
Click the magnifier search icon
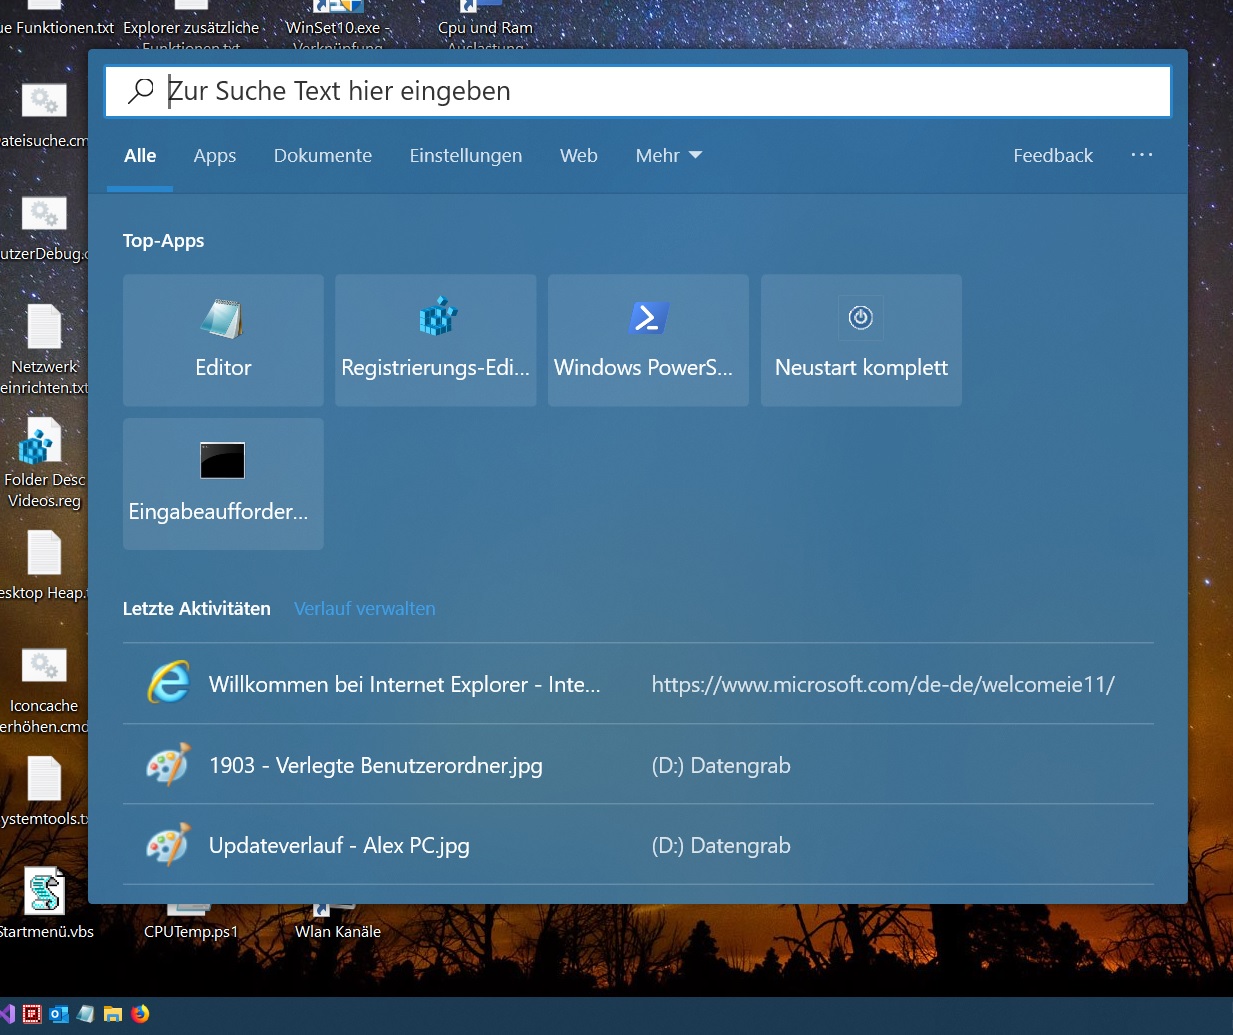click(x=141, y=91)
